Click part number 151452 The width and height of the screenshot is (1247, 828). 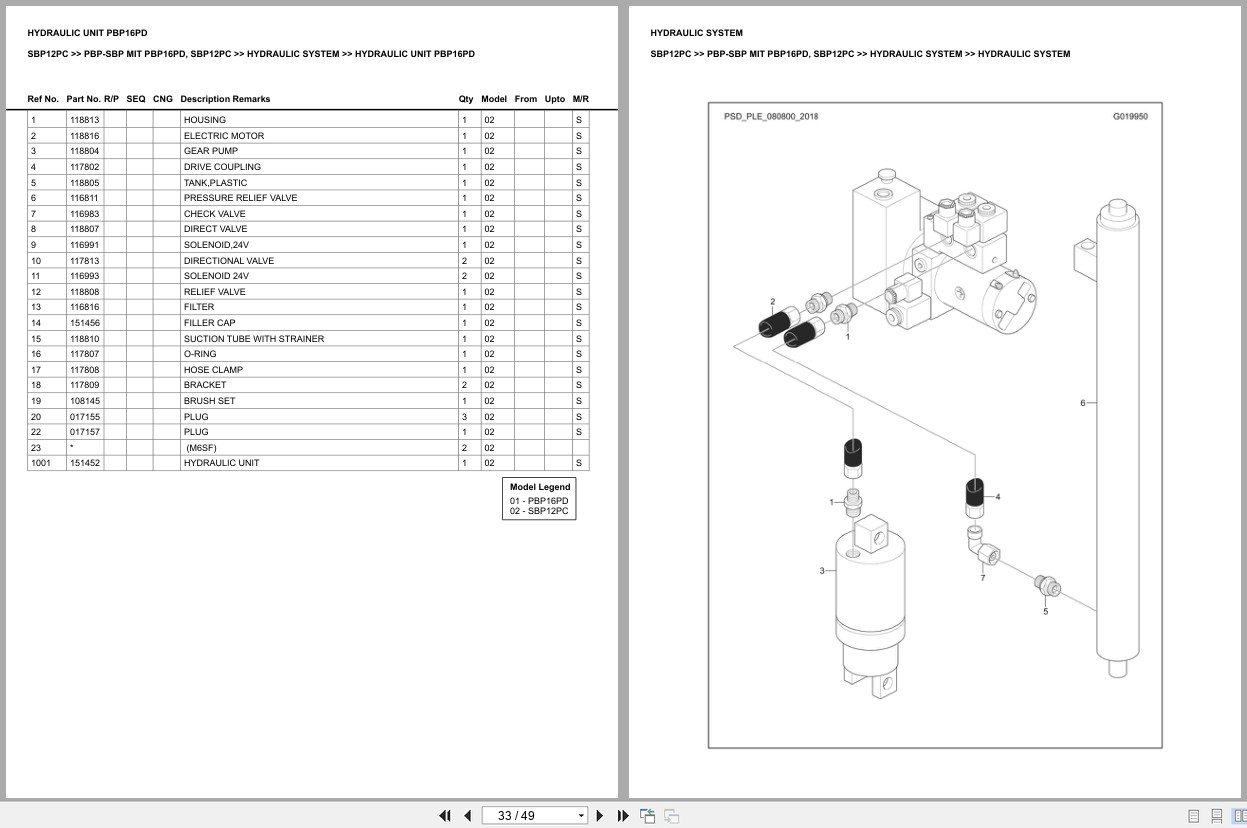(85, 463)
